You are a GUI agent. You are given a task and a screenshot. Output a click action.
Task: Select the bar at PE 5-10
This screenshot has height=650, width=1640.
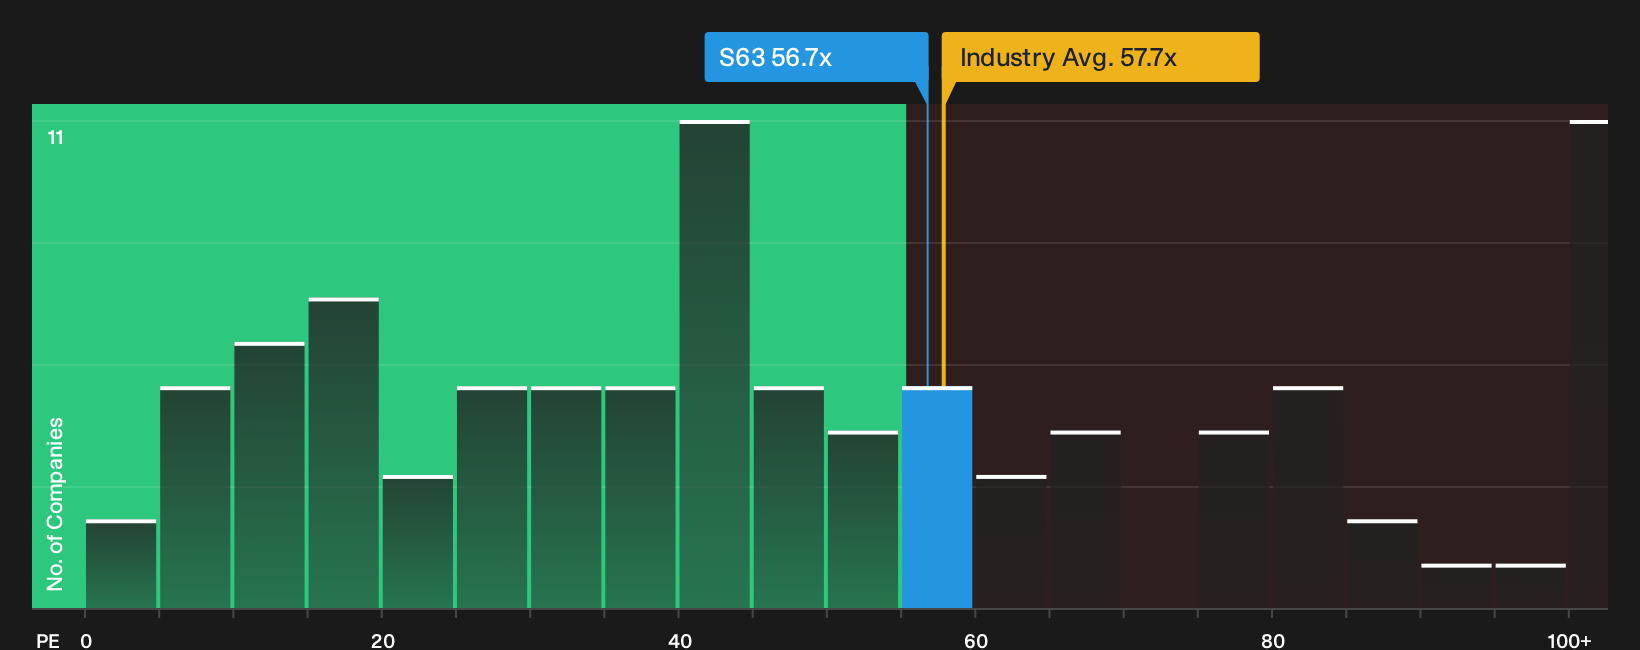coord(195,497)
